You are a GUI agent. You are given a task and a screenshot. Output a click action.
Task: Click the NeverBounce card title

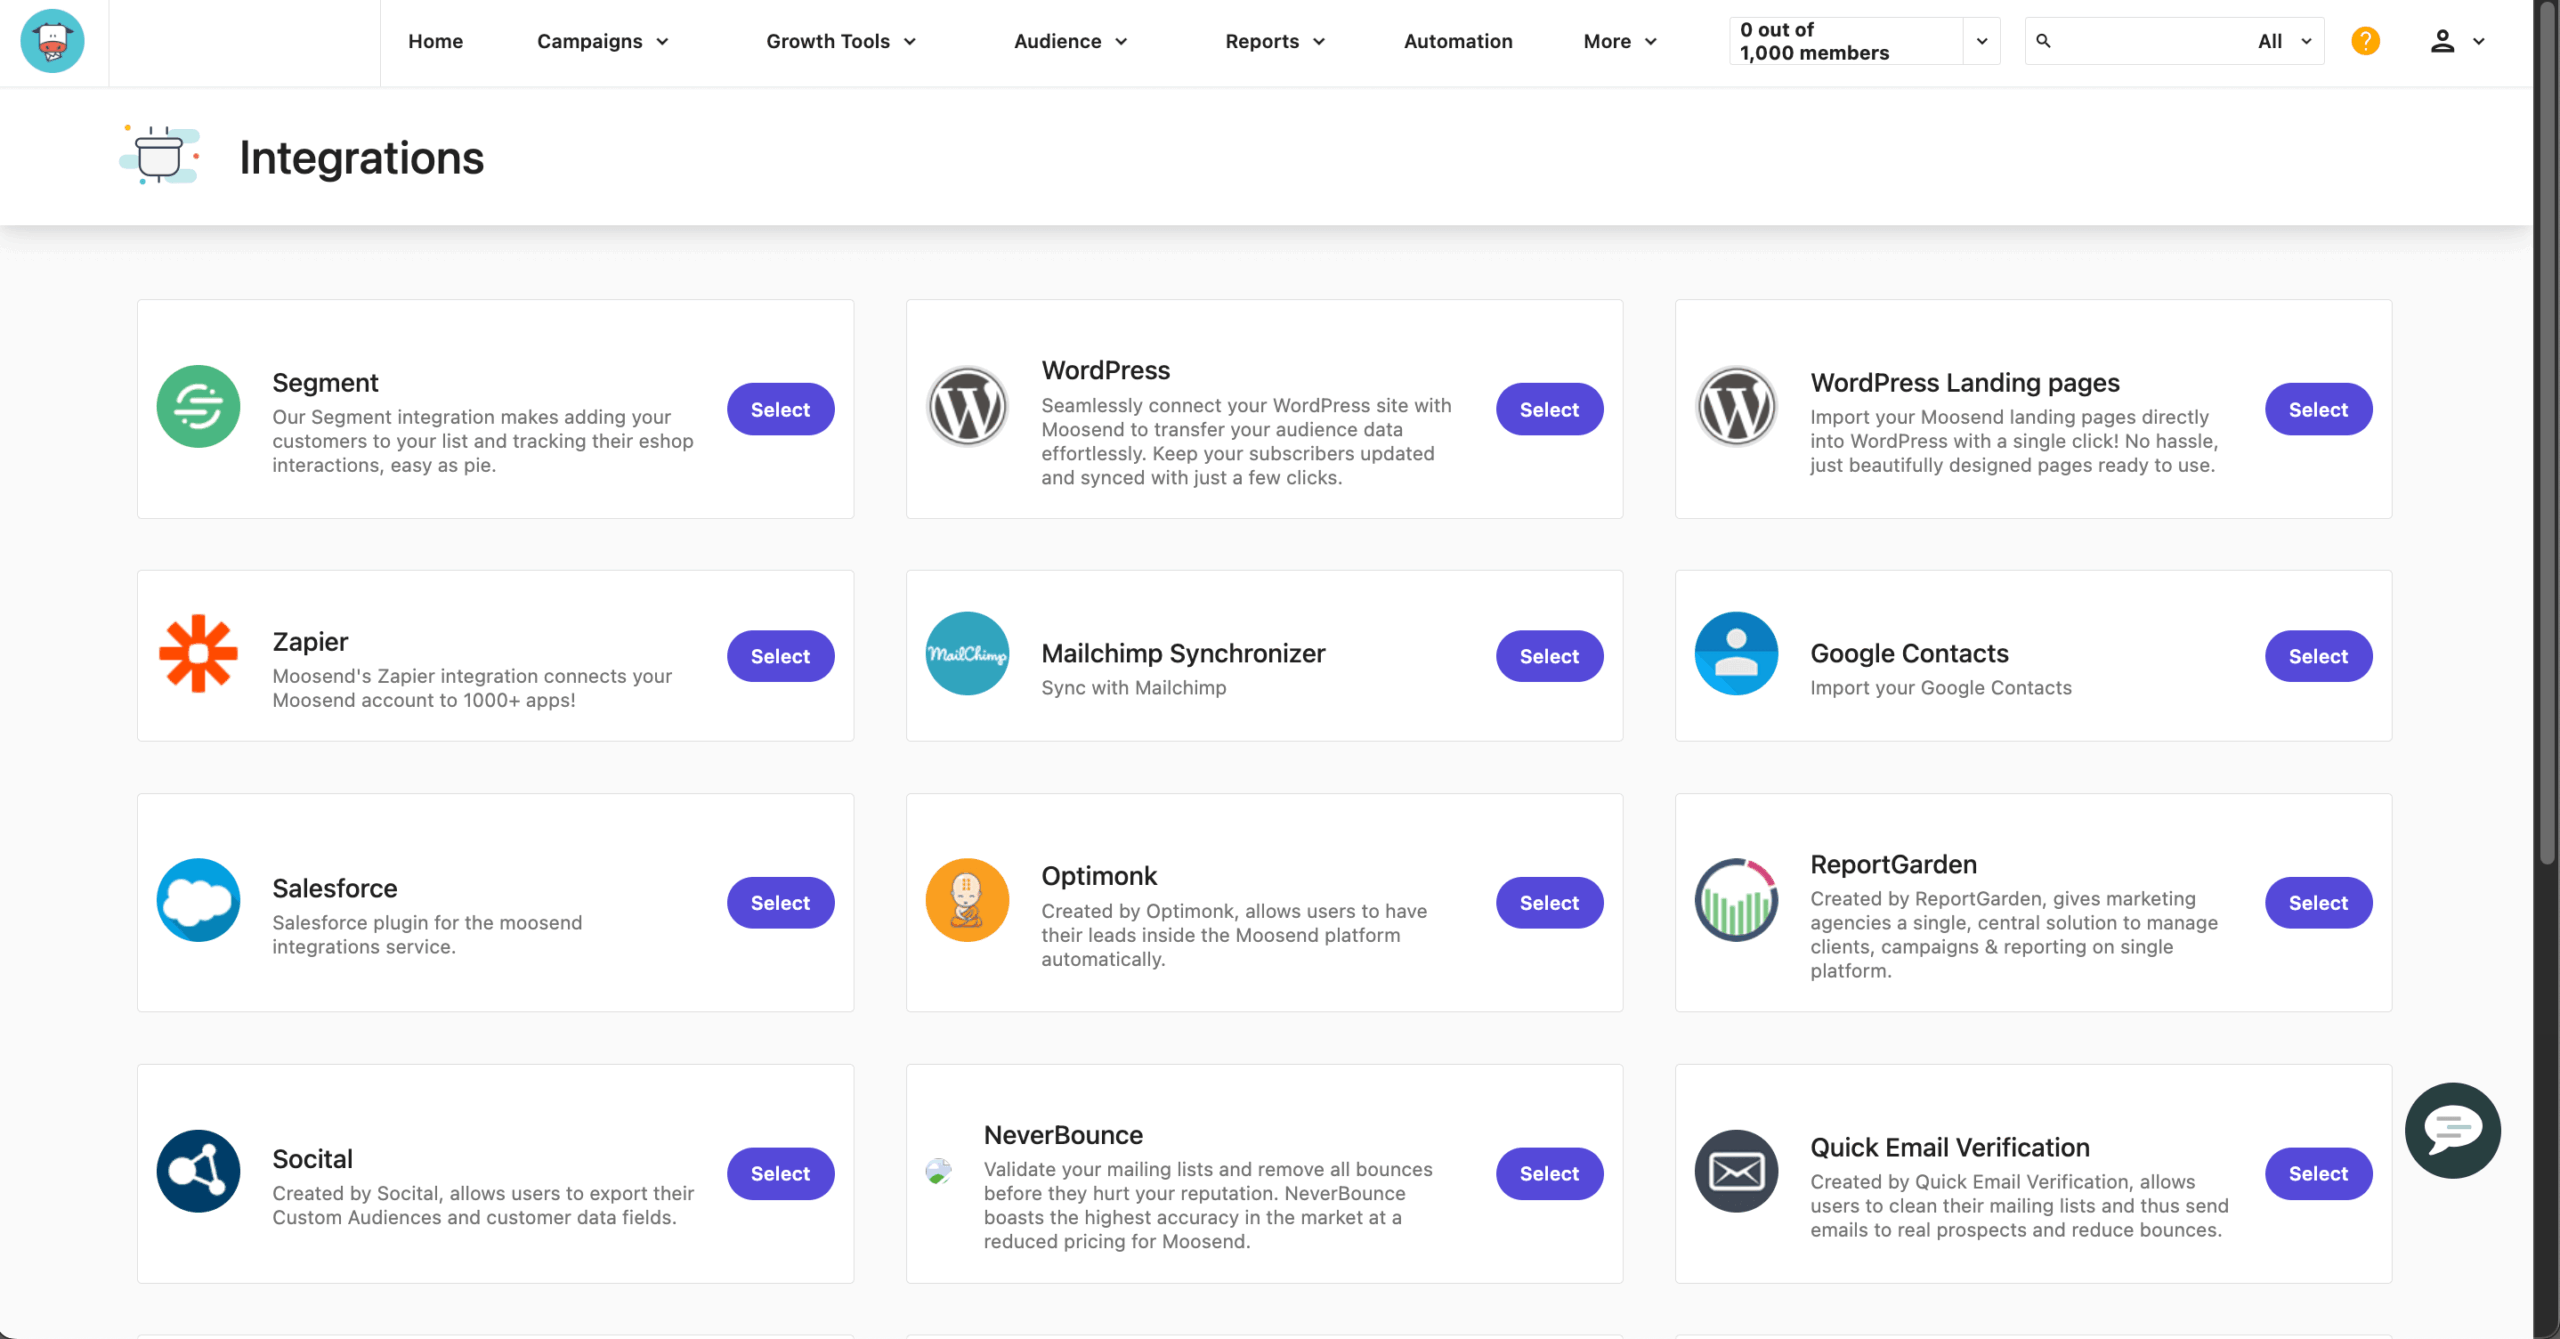[1062, 1134]
